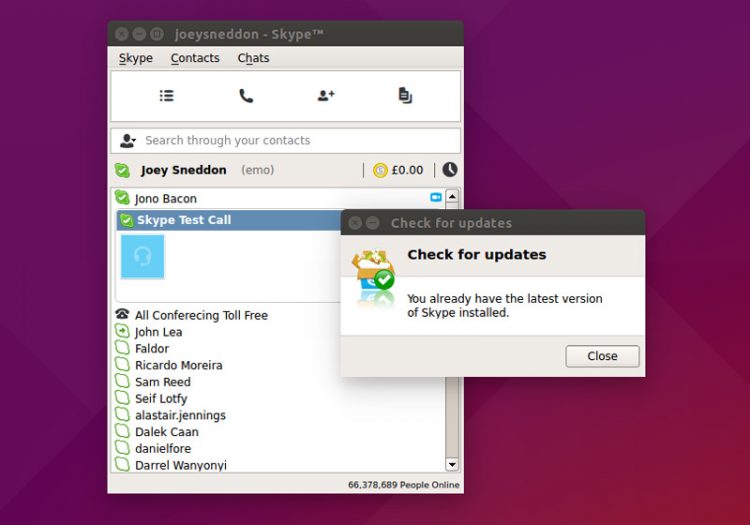750x525 pixels.
Task: Close the Check for updates dialog
Action: click(602, 356)
